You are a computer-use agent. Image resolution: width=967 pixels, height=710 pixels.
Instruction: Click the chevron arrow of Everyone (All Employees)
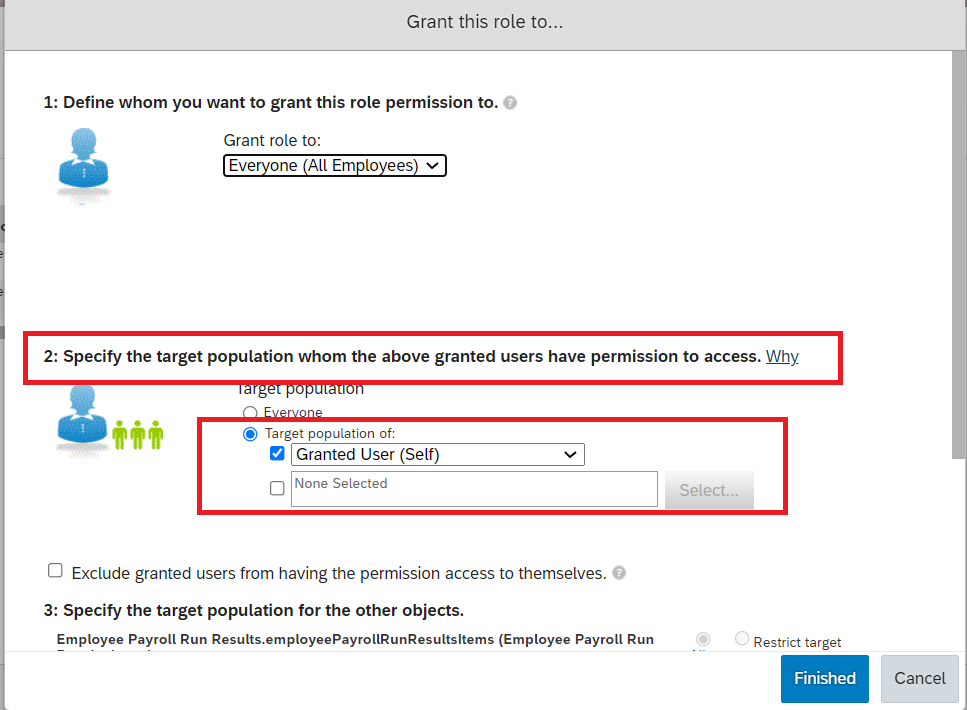pyautogui.click(x=432, y=165)
